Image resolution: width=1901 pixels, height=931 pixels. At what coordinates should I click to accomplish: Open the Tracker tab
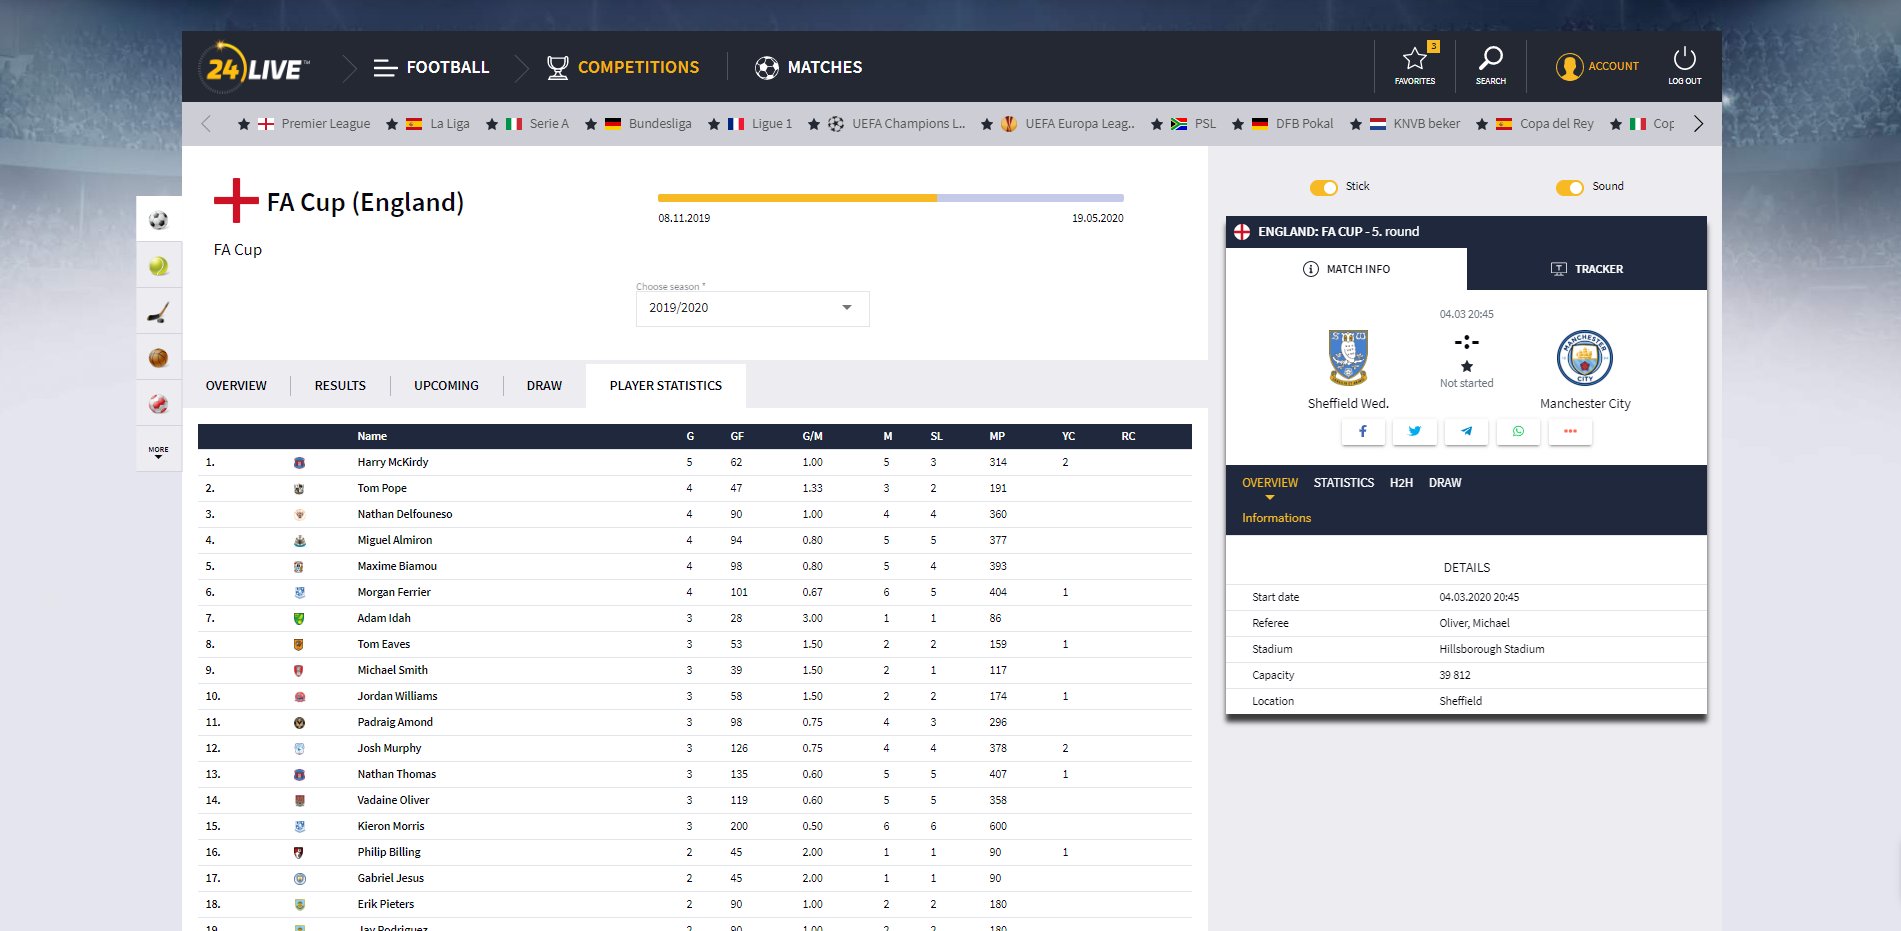(x=1586, y=269)
